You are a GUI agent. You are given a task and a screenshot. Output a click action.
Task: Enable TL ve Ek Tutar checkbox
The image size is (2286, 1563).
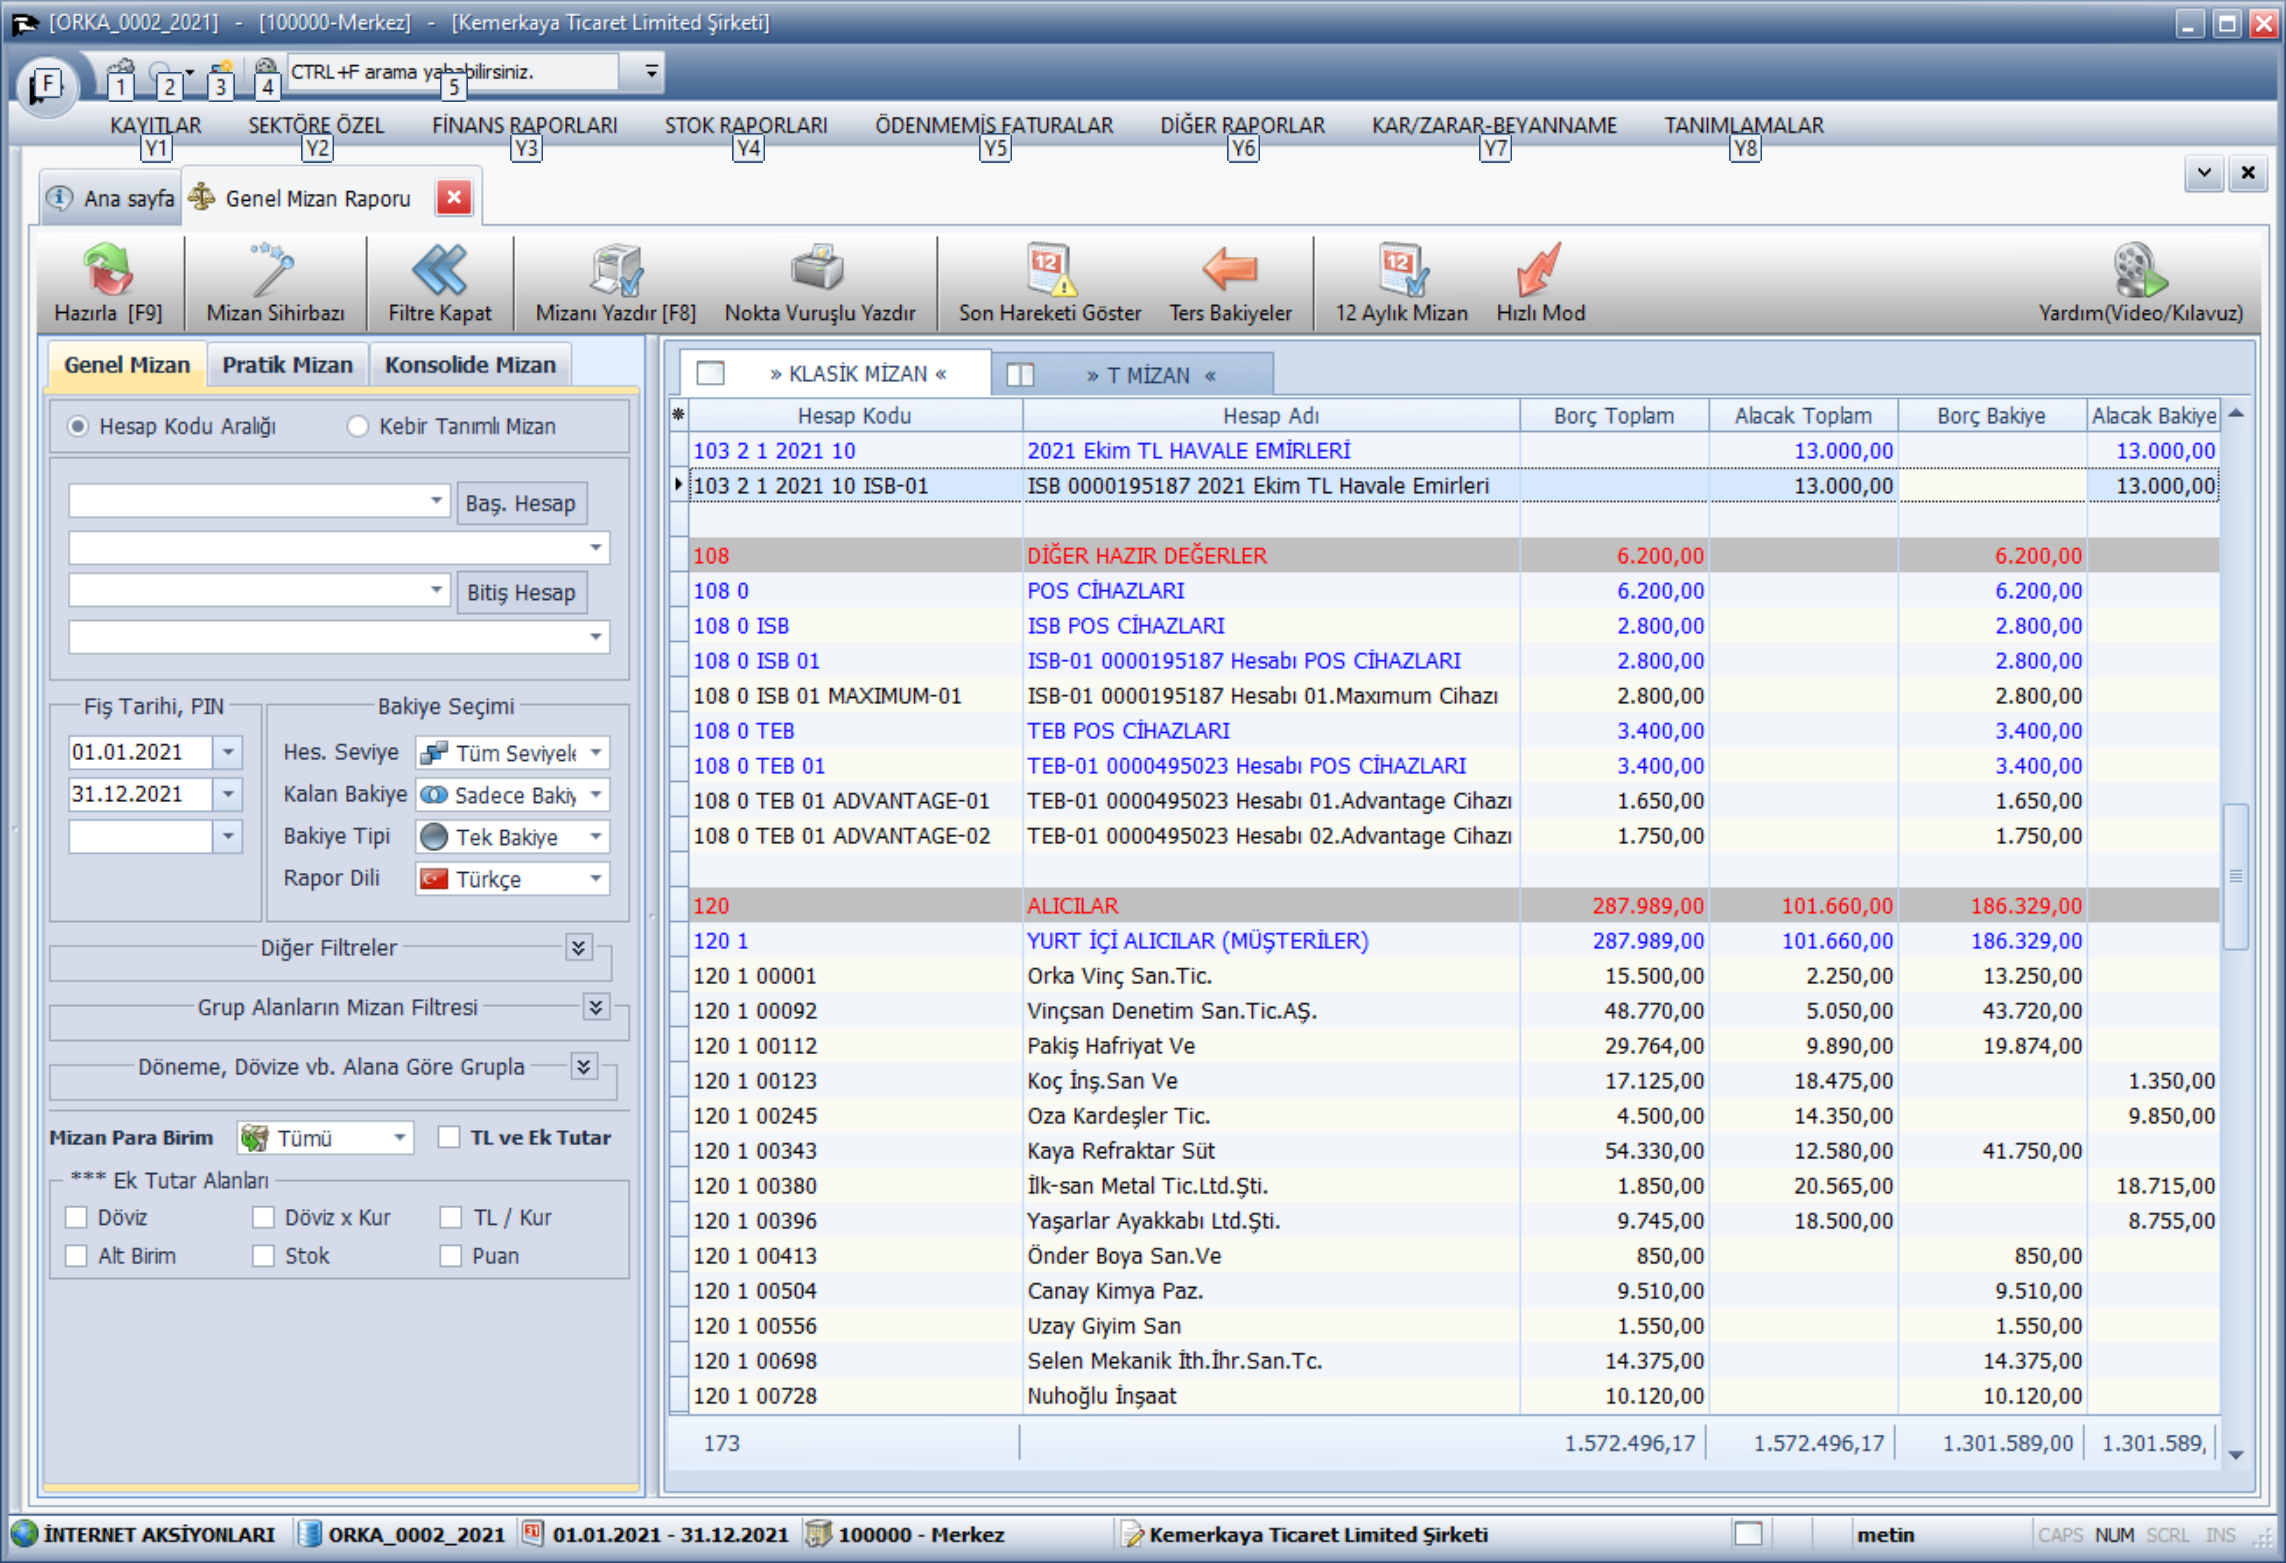pos(449,1136)
